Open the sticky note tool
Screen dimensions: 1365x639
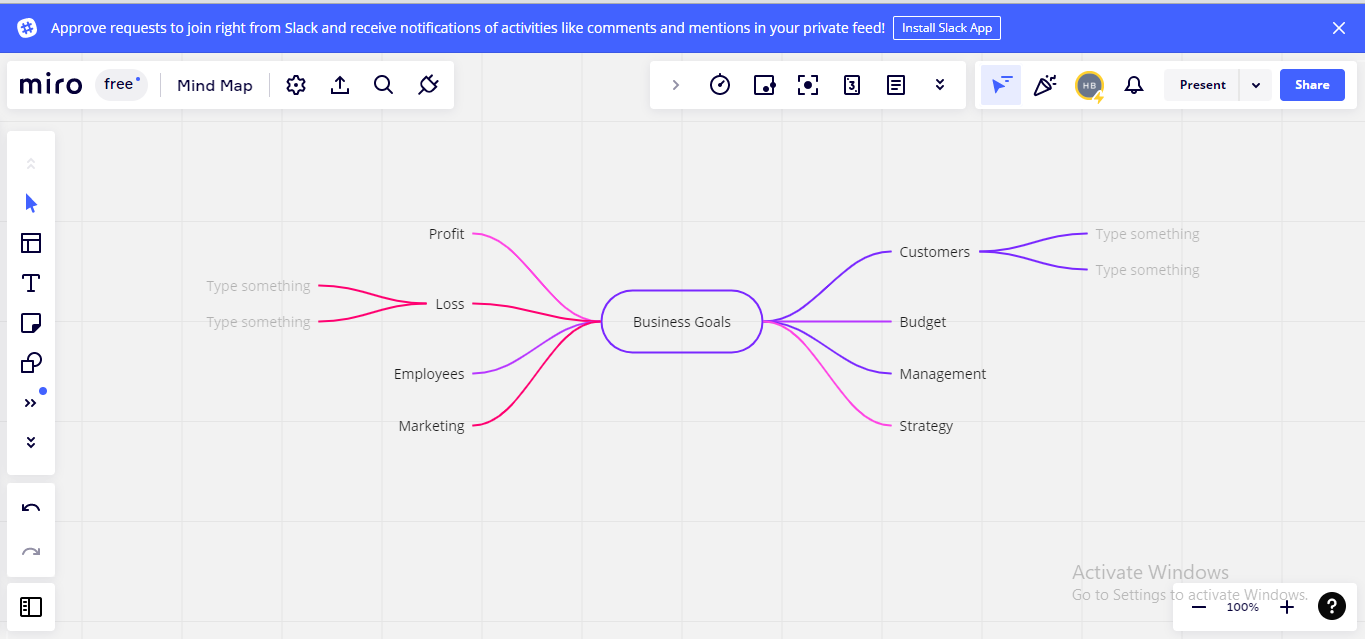(x=30, y=323)
